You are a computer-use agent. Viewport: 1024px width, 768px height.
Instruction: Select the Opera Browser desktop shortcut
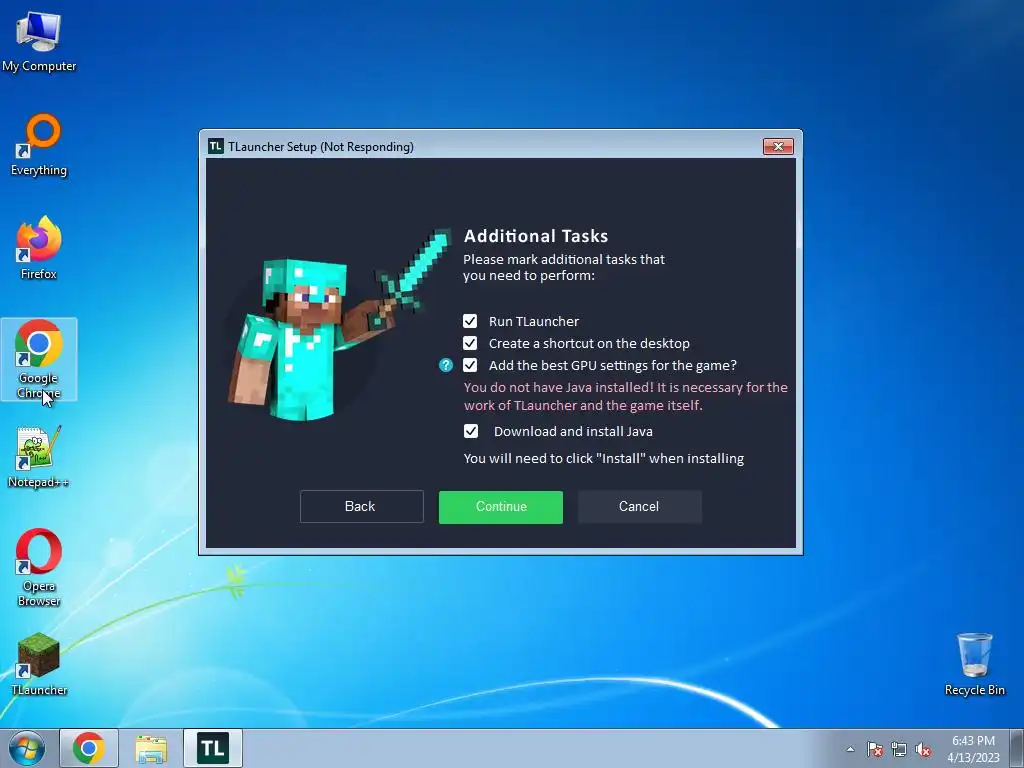click(39, 568)
